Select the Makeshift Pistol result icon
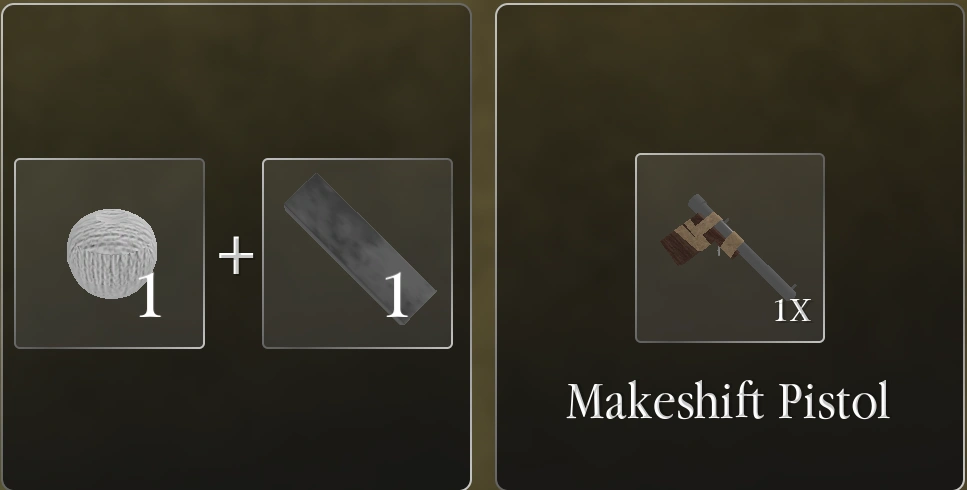 (730, 248)
